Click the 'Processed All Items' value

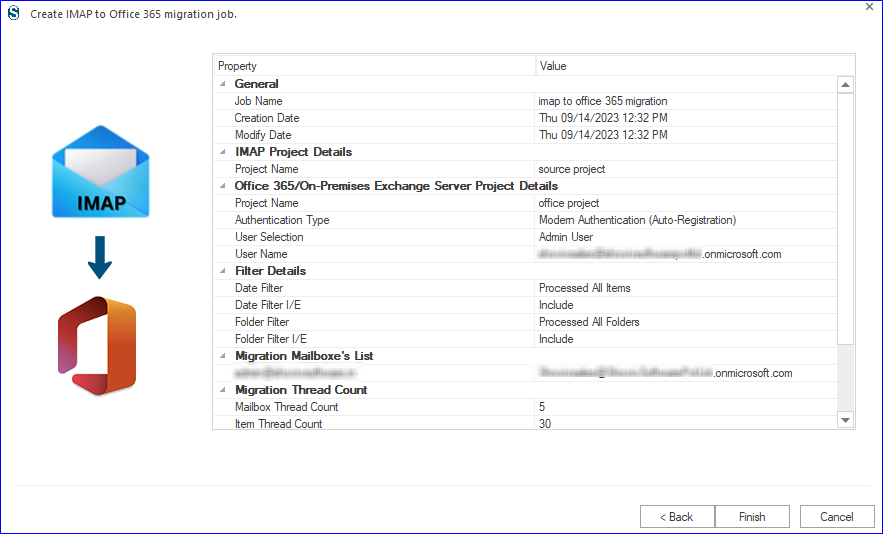585,288
